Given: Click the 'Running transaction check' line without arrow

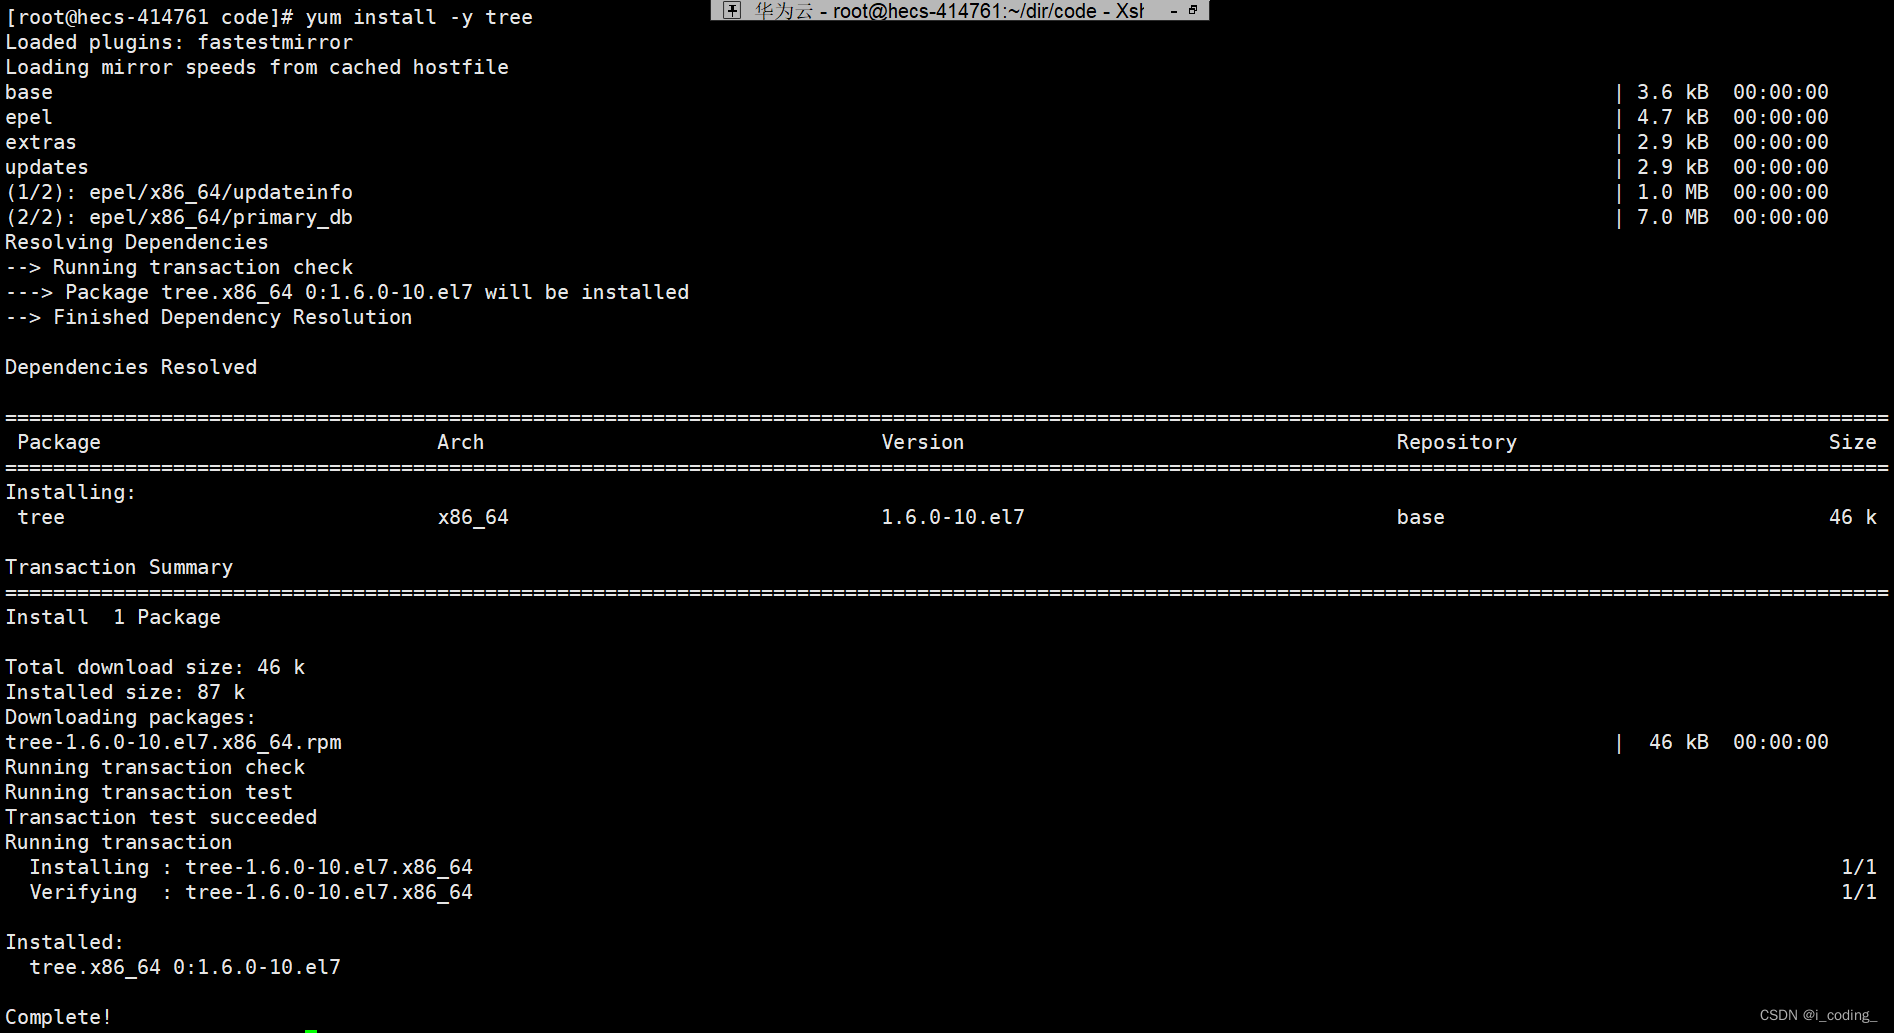Looking at the screenshot, I should click(x=155, y=767).
